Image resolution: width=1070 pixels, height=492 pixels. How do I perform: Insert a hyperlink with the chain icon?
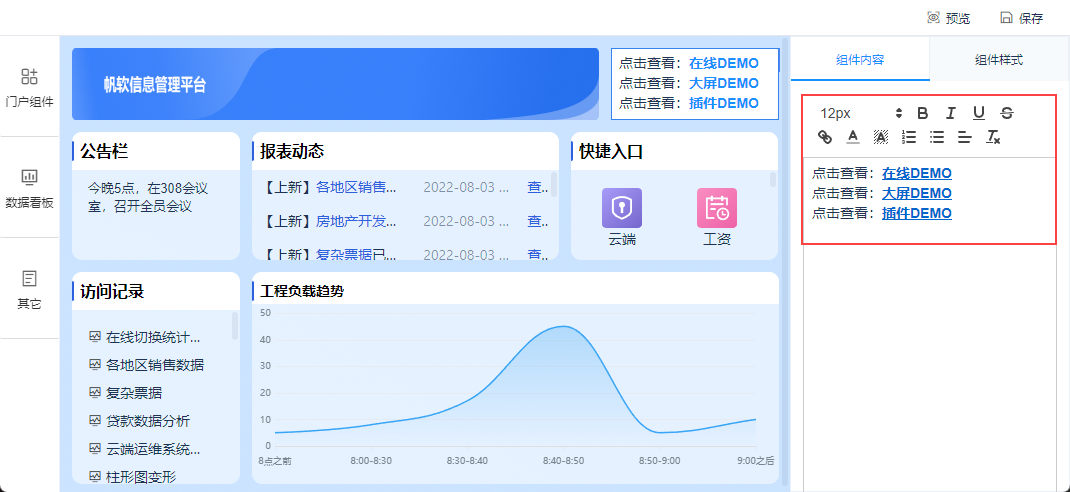825,137
